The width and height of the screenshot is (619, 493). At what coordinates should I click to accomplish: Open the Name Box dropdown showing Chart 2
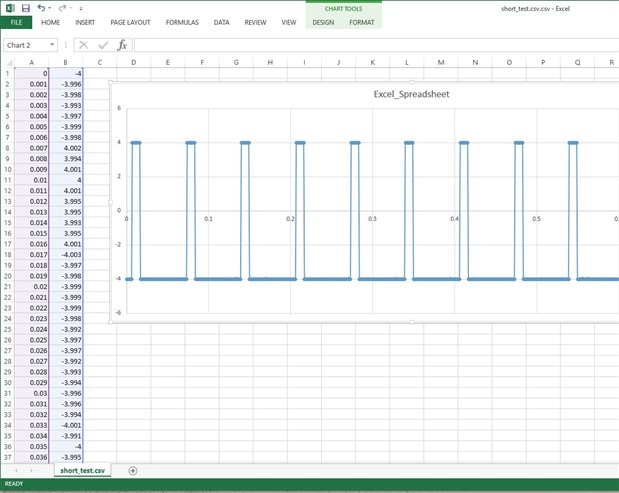pos(52,45)
